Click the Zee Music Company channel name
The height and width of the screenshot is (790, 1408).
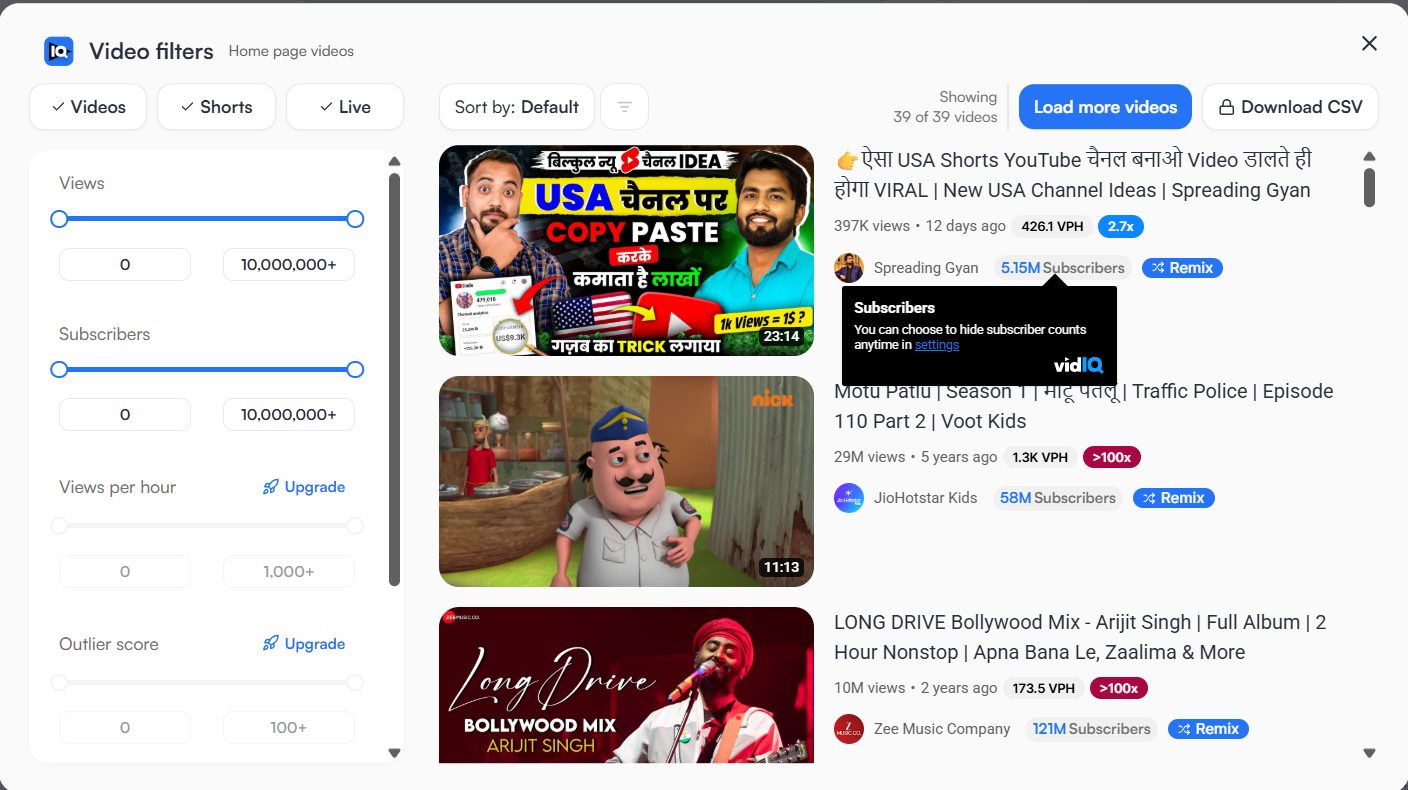[x=942, y=729]
